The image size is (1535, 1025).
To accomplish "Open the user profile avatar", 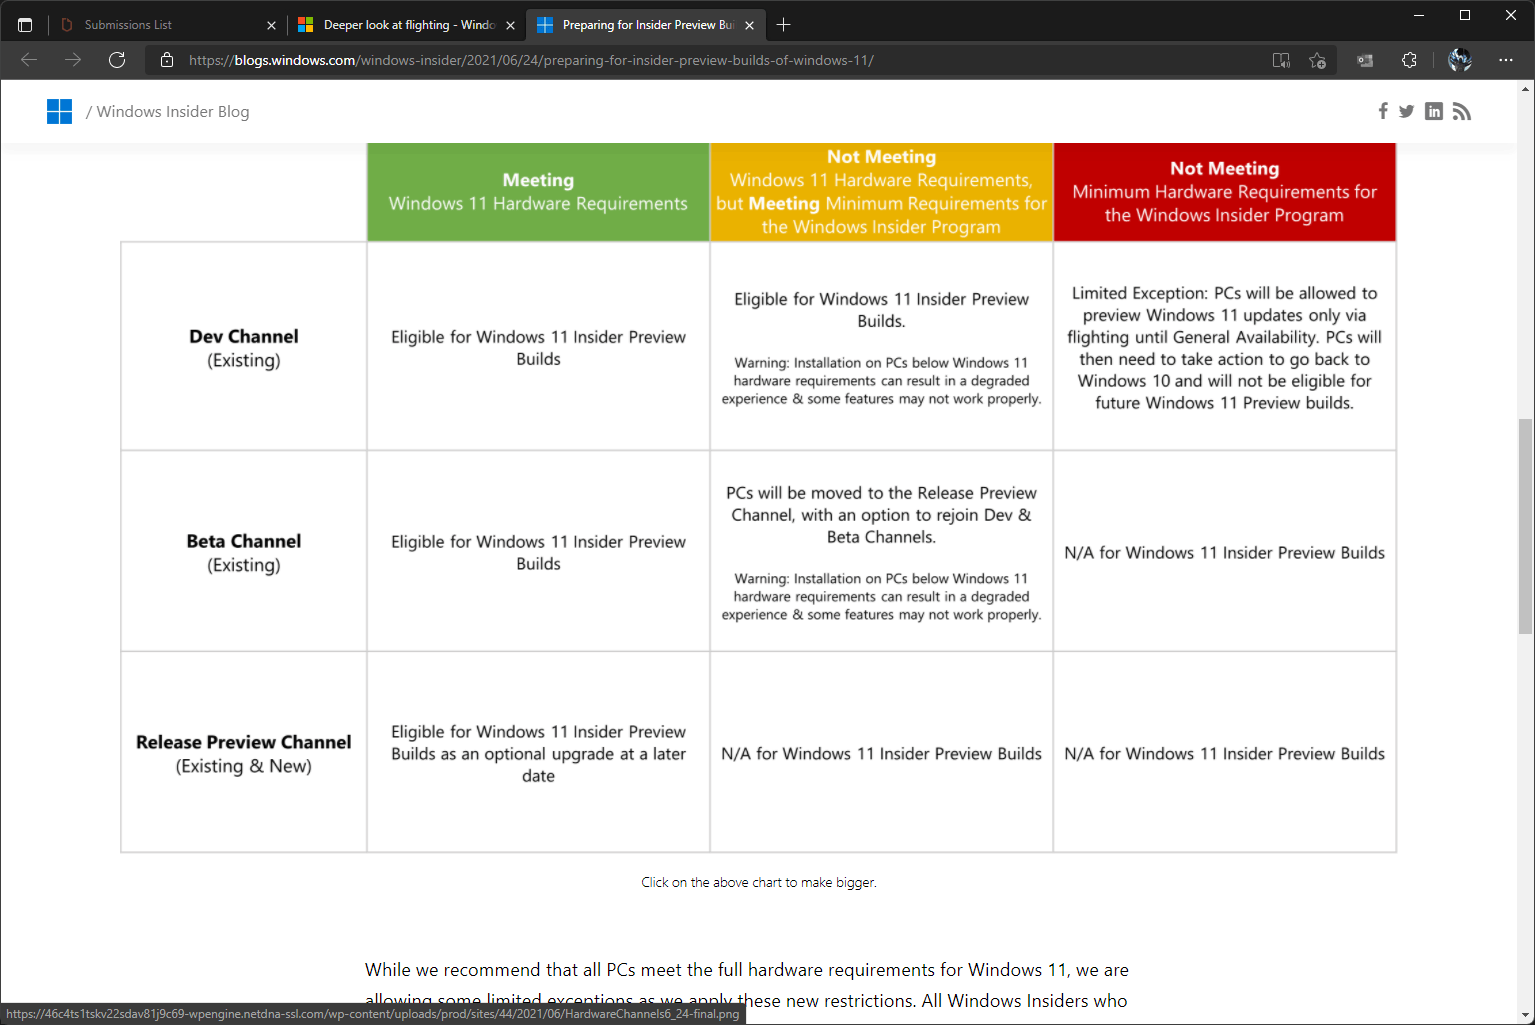I will [x=1460, y=60].
